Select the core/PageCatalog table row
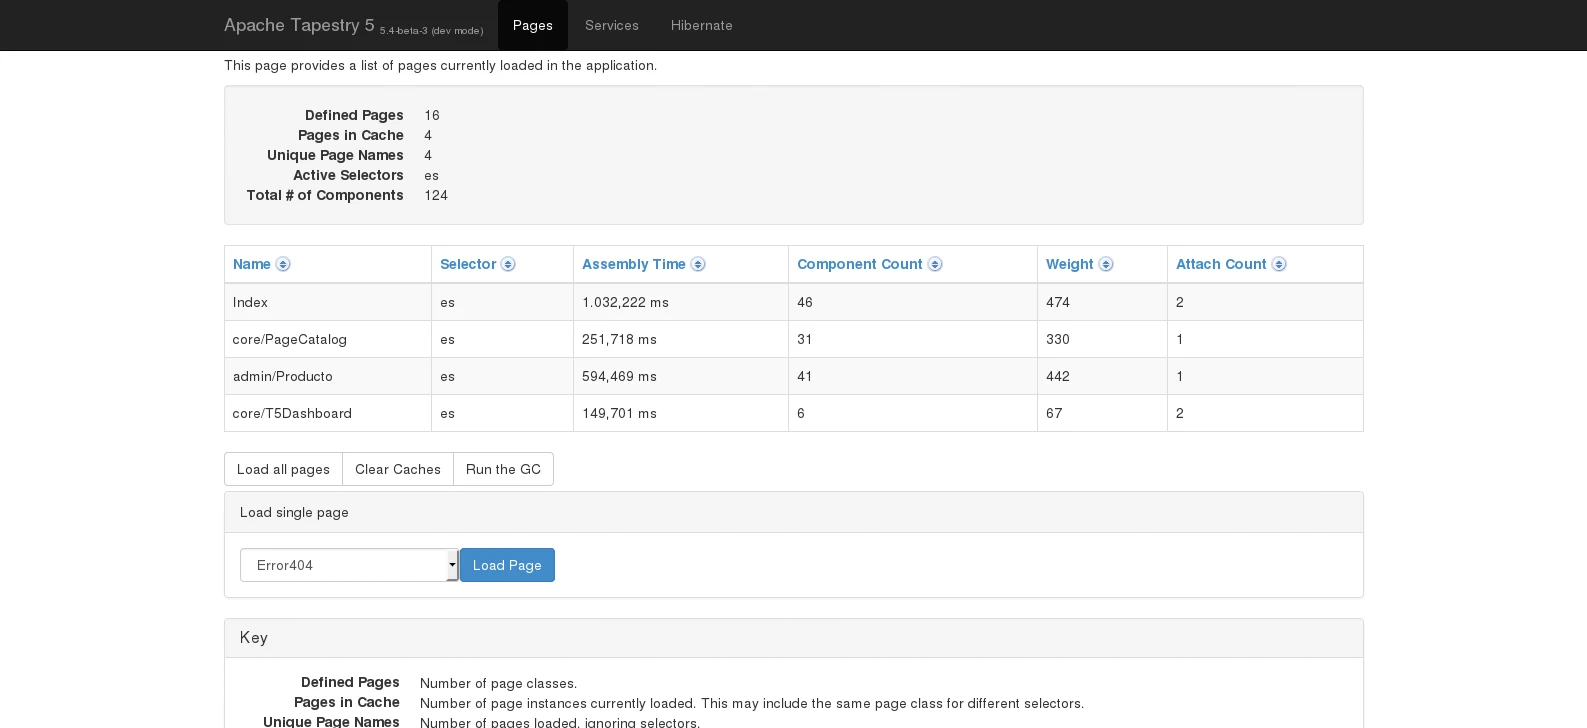The width and height of the screenshot is (1587, 728). pos(290,339)
